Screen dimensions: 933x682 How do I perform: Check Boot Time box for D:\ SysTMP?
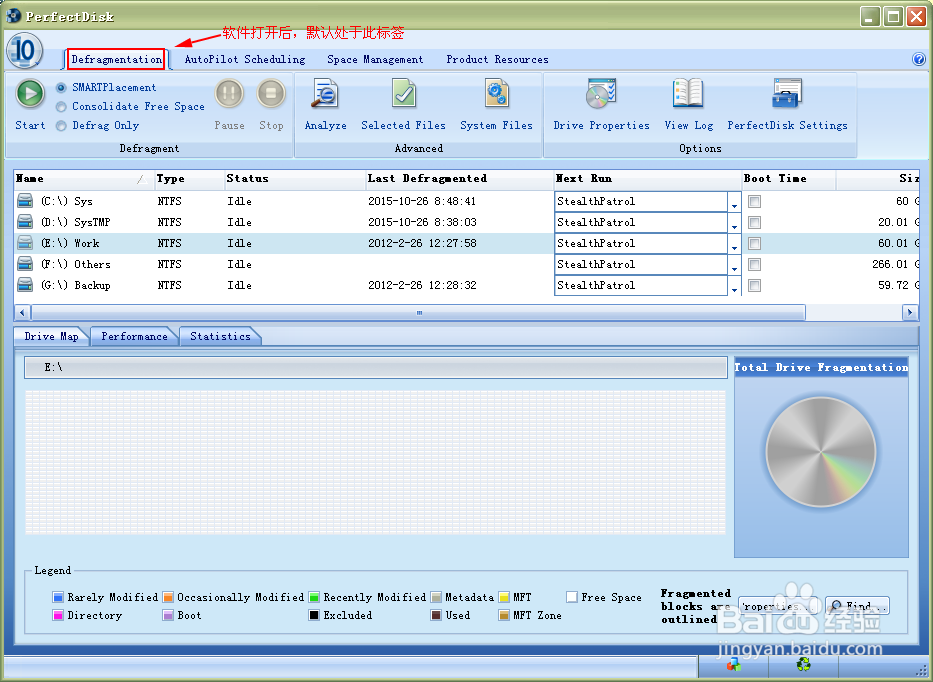point(754,223)
